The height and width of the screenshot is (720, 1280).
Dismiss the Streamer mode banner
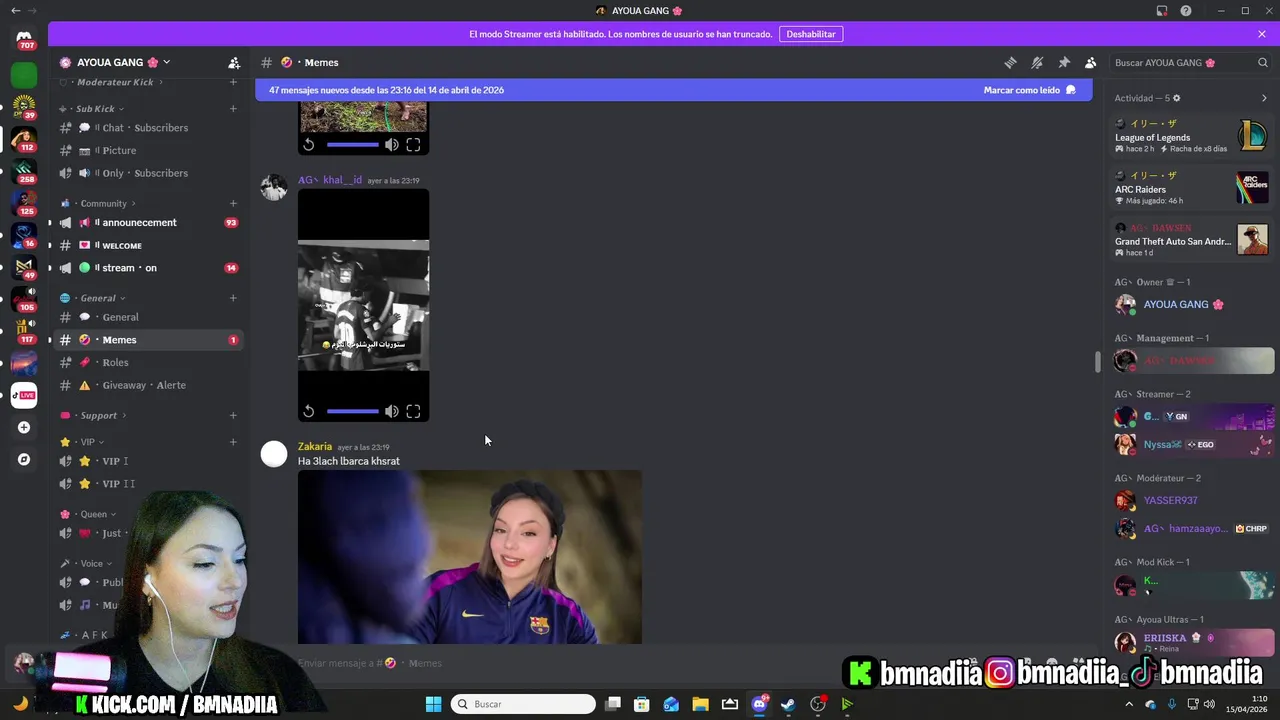click(1262, 34)
